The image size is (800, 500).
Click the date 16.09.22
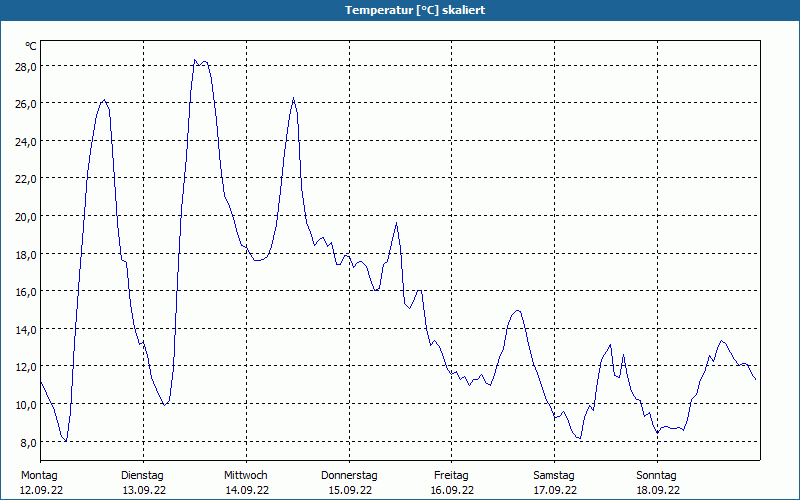452,490
